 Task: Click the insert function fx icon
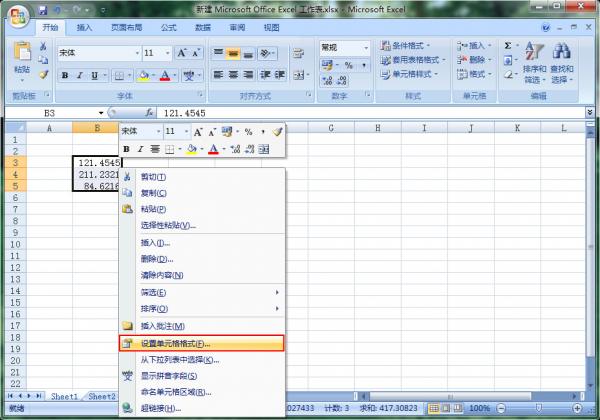pos(149,113)
